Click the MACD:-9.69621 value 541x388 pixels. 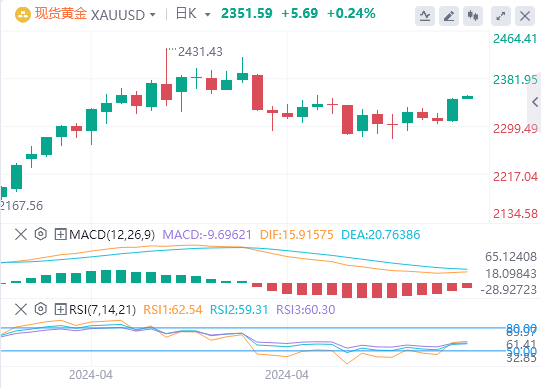coord(207,235)
